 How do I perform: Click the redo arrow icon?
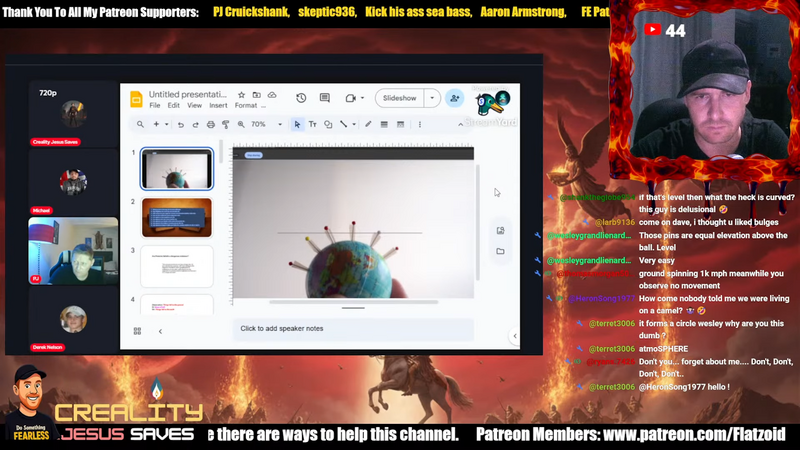tap(195, 124)
